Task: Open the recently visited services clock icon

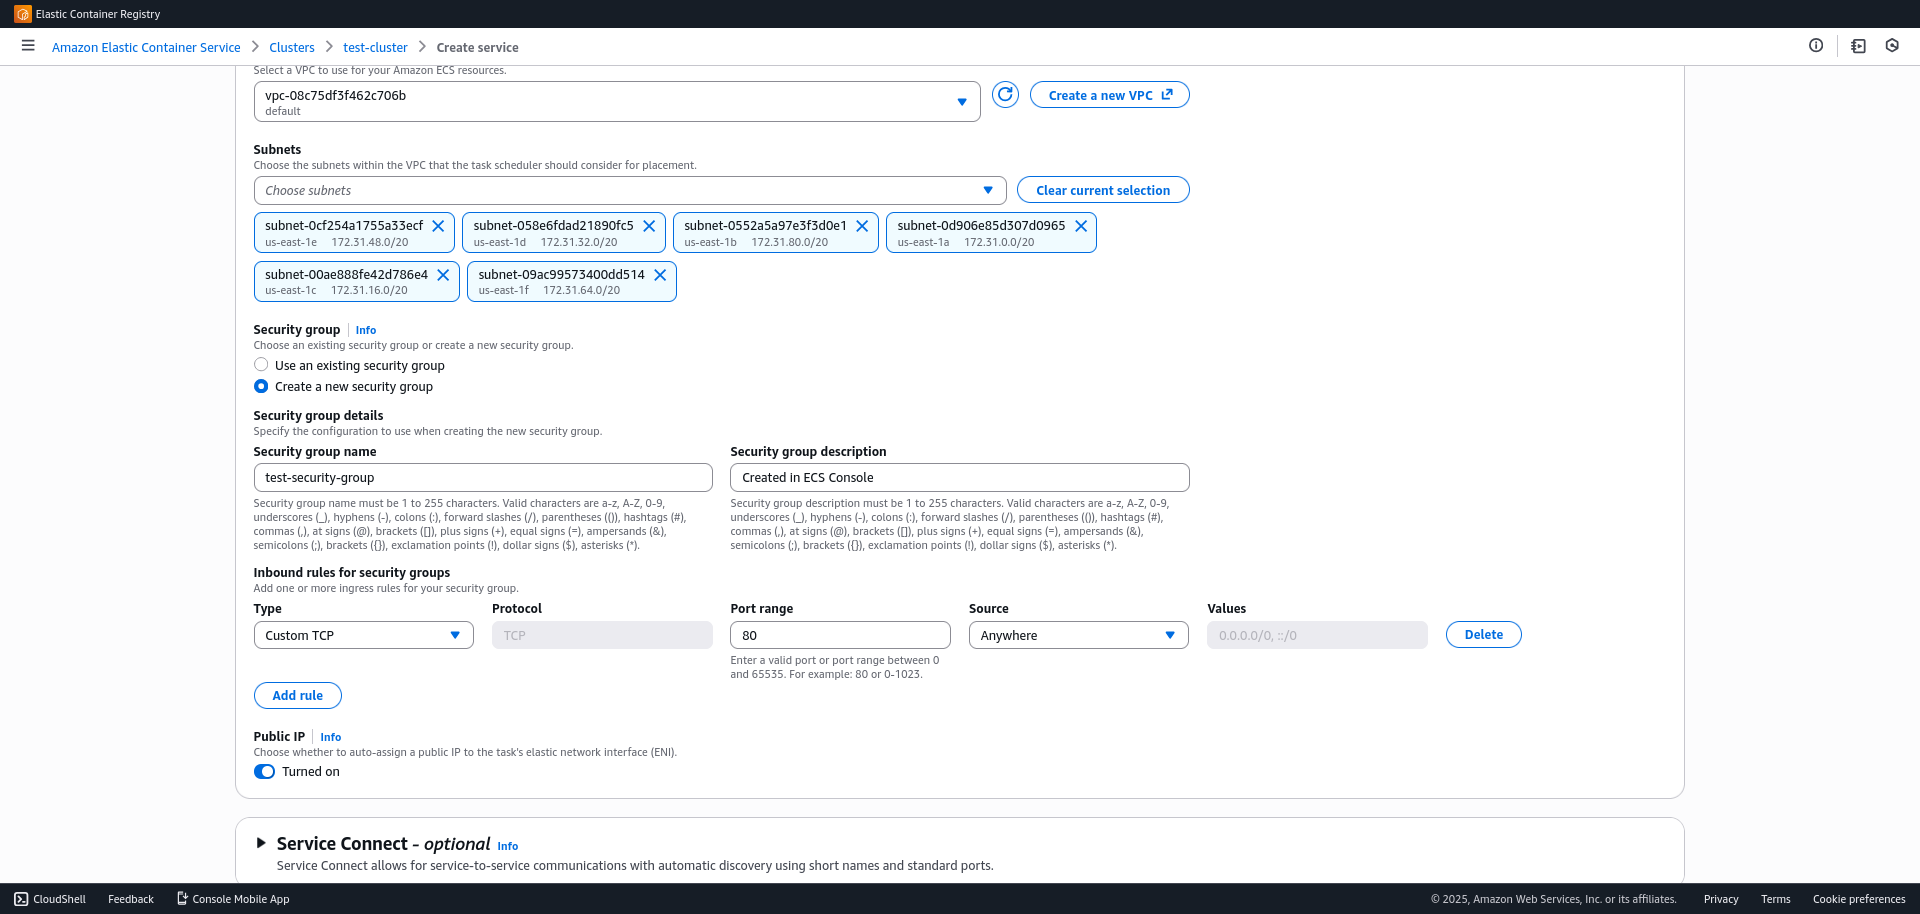Action: tap(1891, 45)
